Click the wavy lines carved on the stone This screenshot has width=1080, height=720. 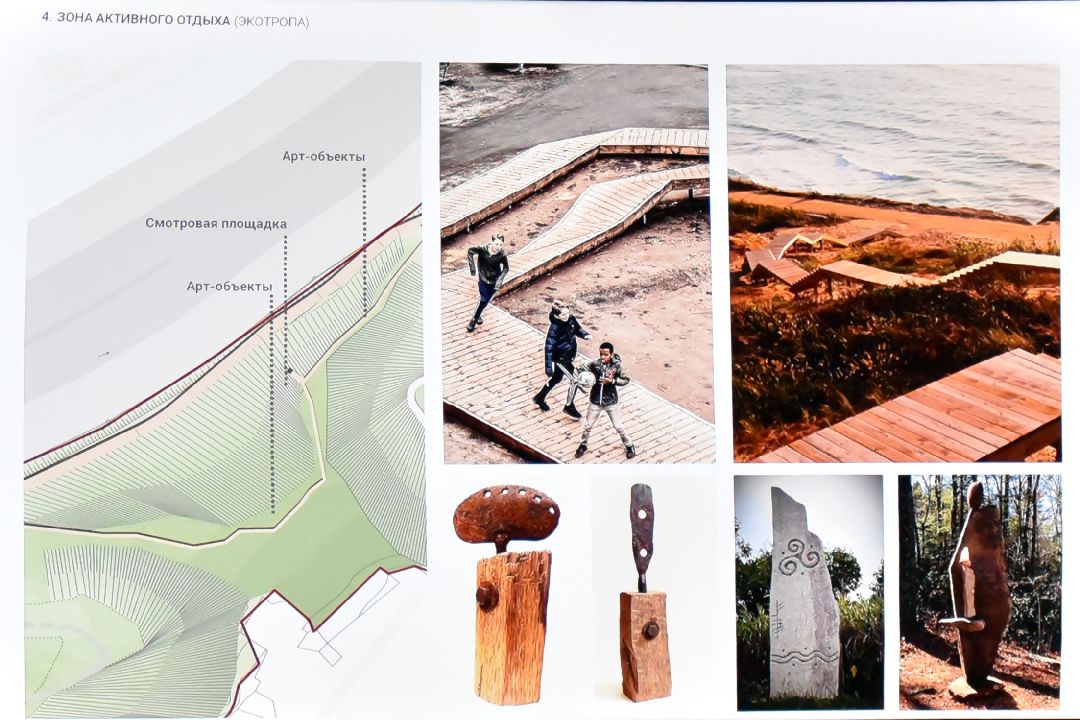(802, 658)
